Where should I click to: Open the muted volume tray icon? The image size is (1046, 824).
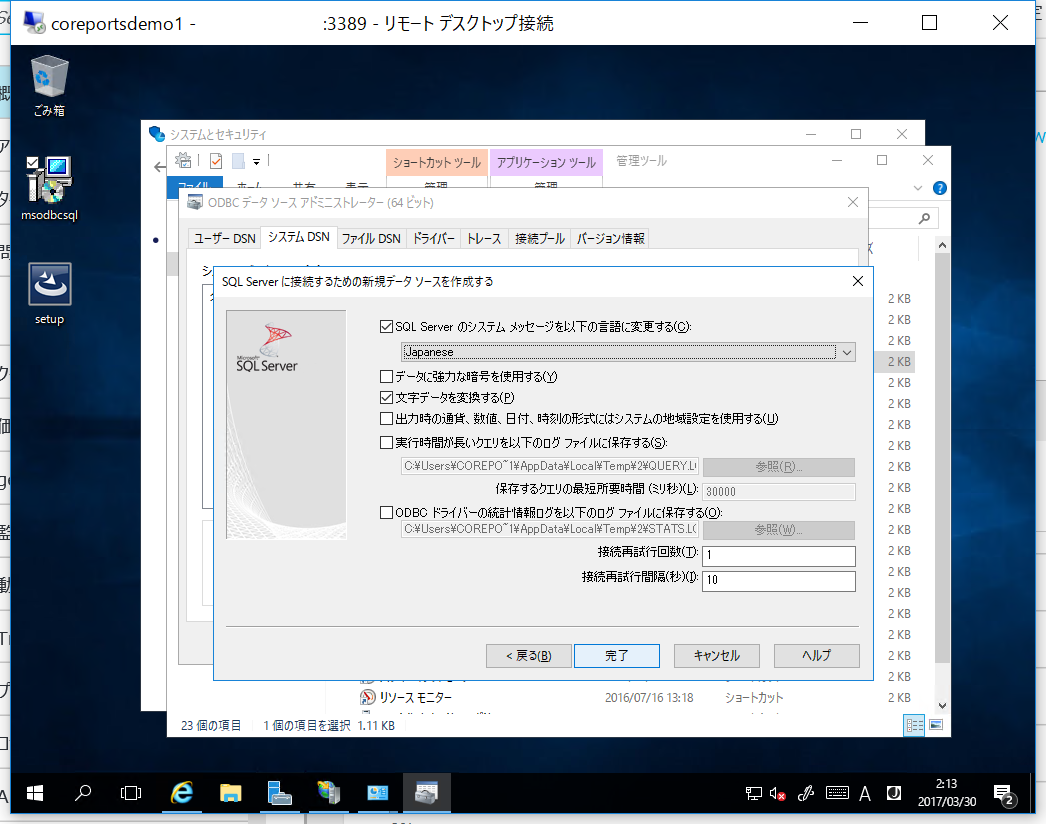click(x=777, y=793)
